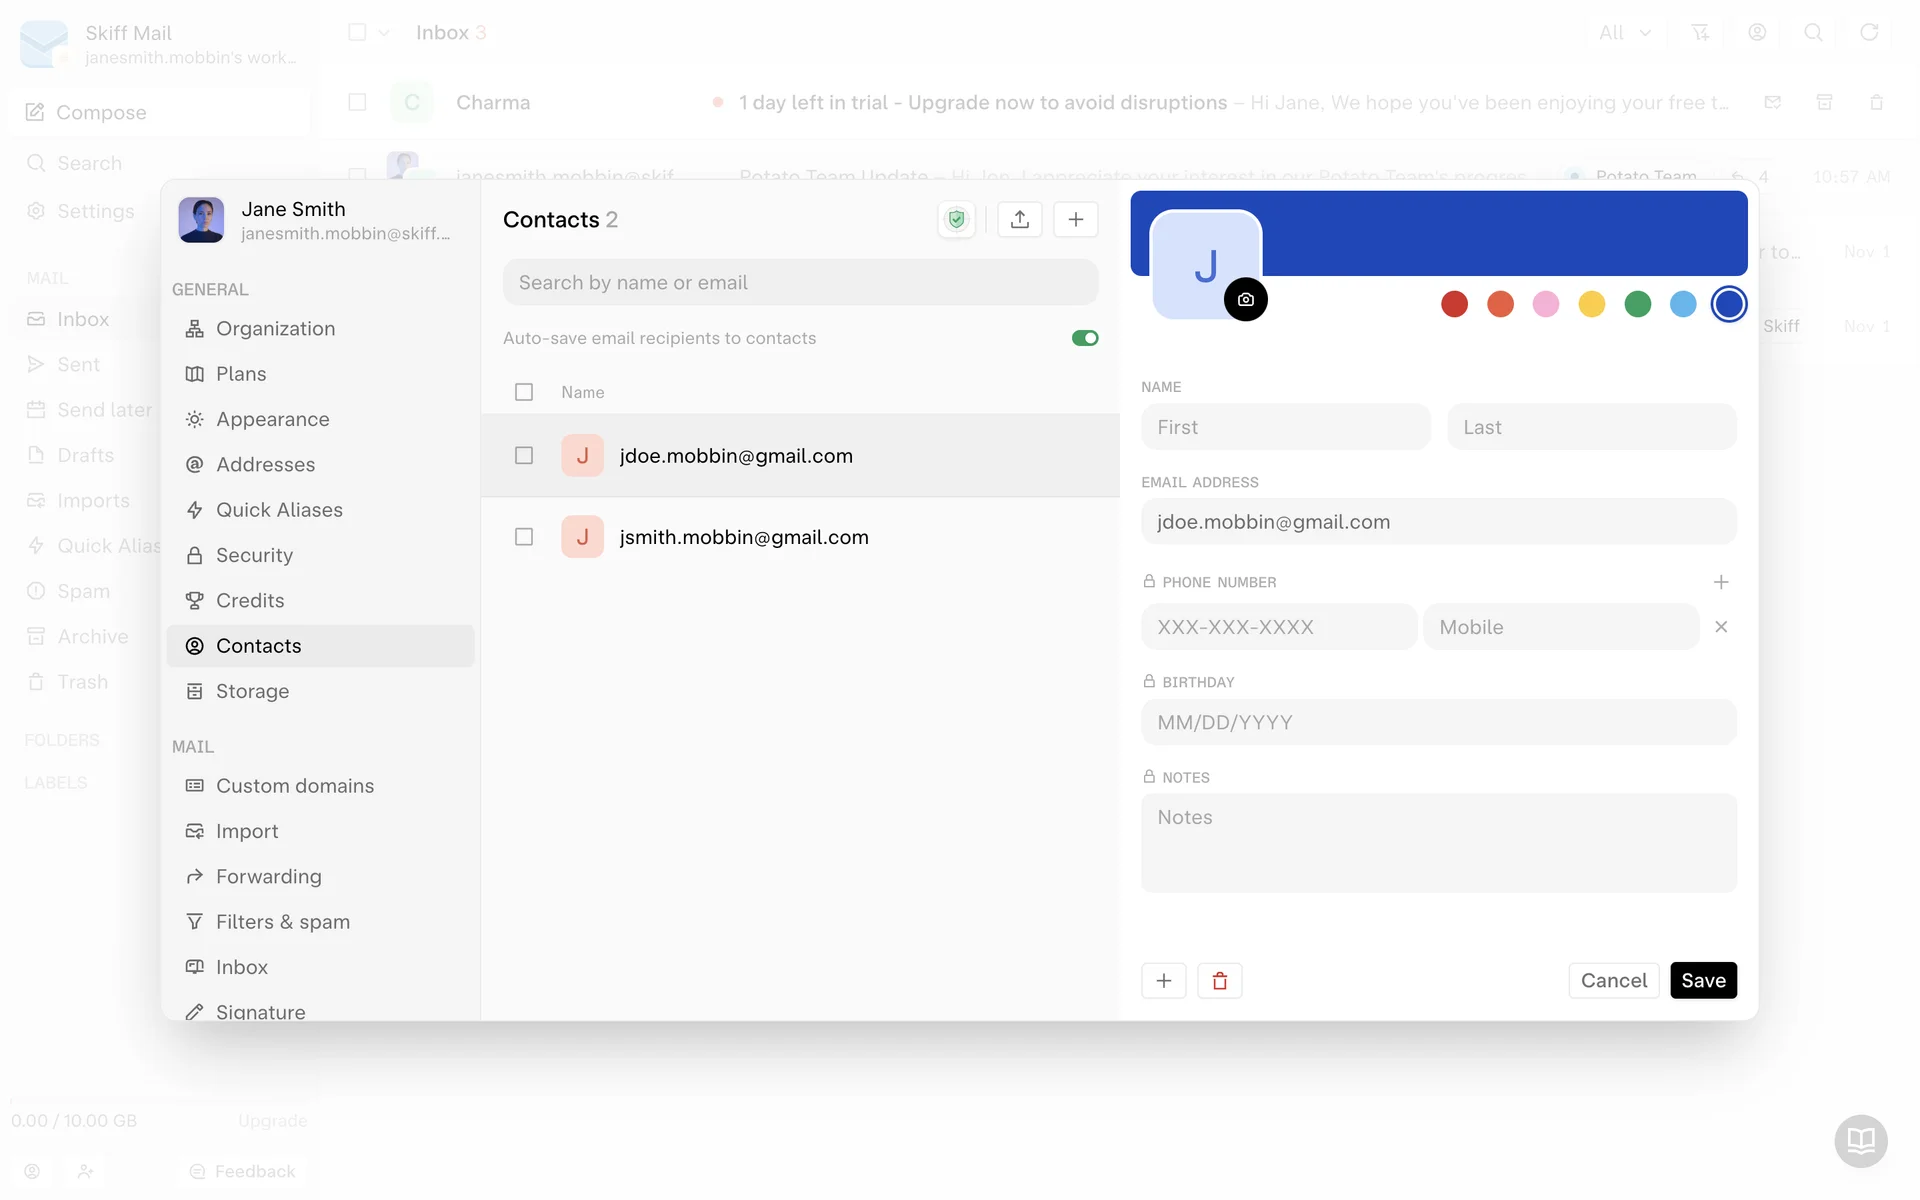Image resolution: width=1920 pixels, height=1200 pixels.
Task: Switch to Appearance settings tab
Action: 272,419
